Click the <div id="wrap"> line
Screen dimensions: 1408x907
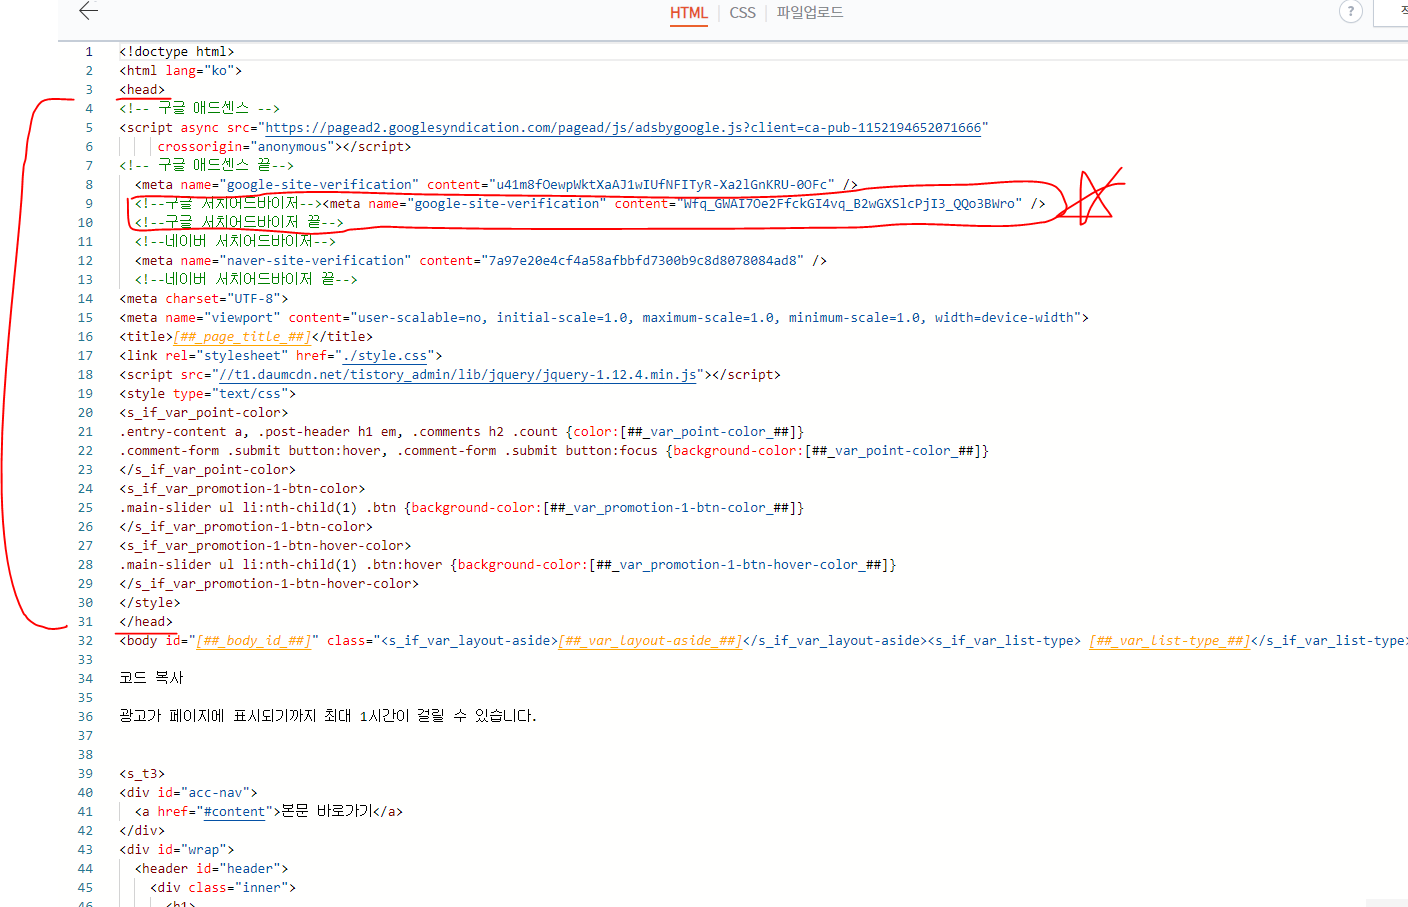177,850
